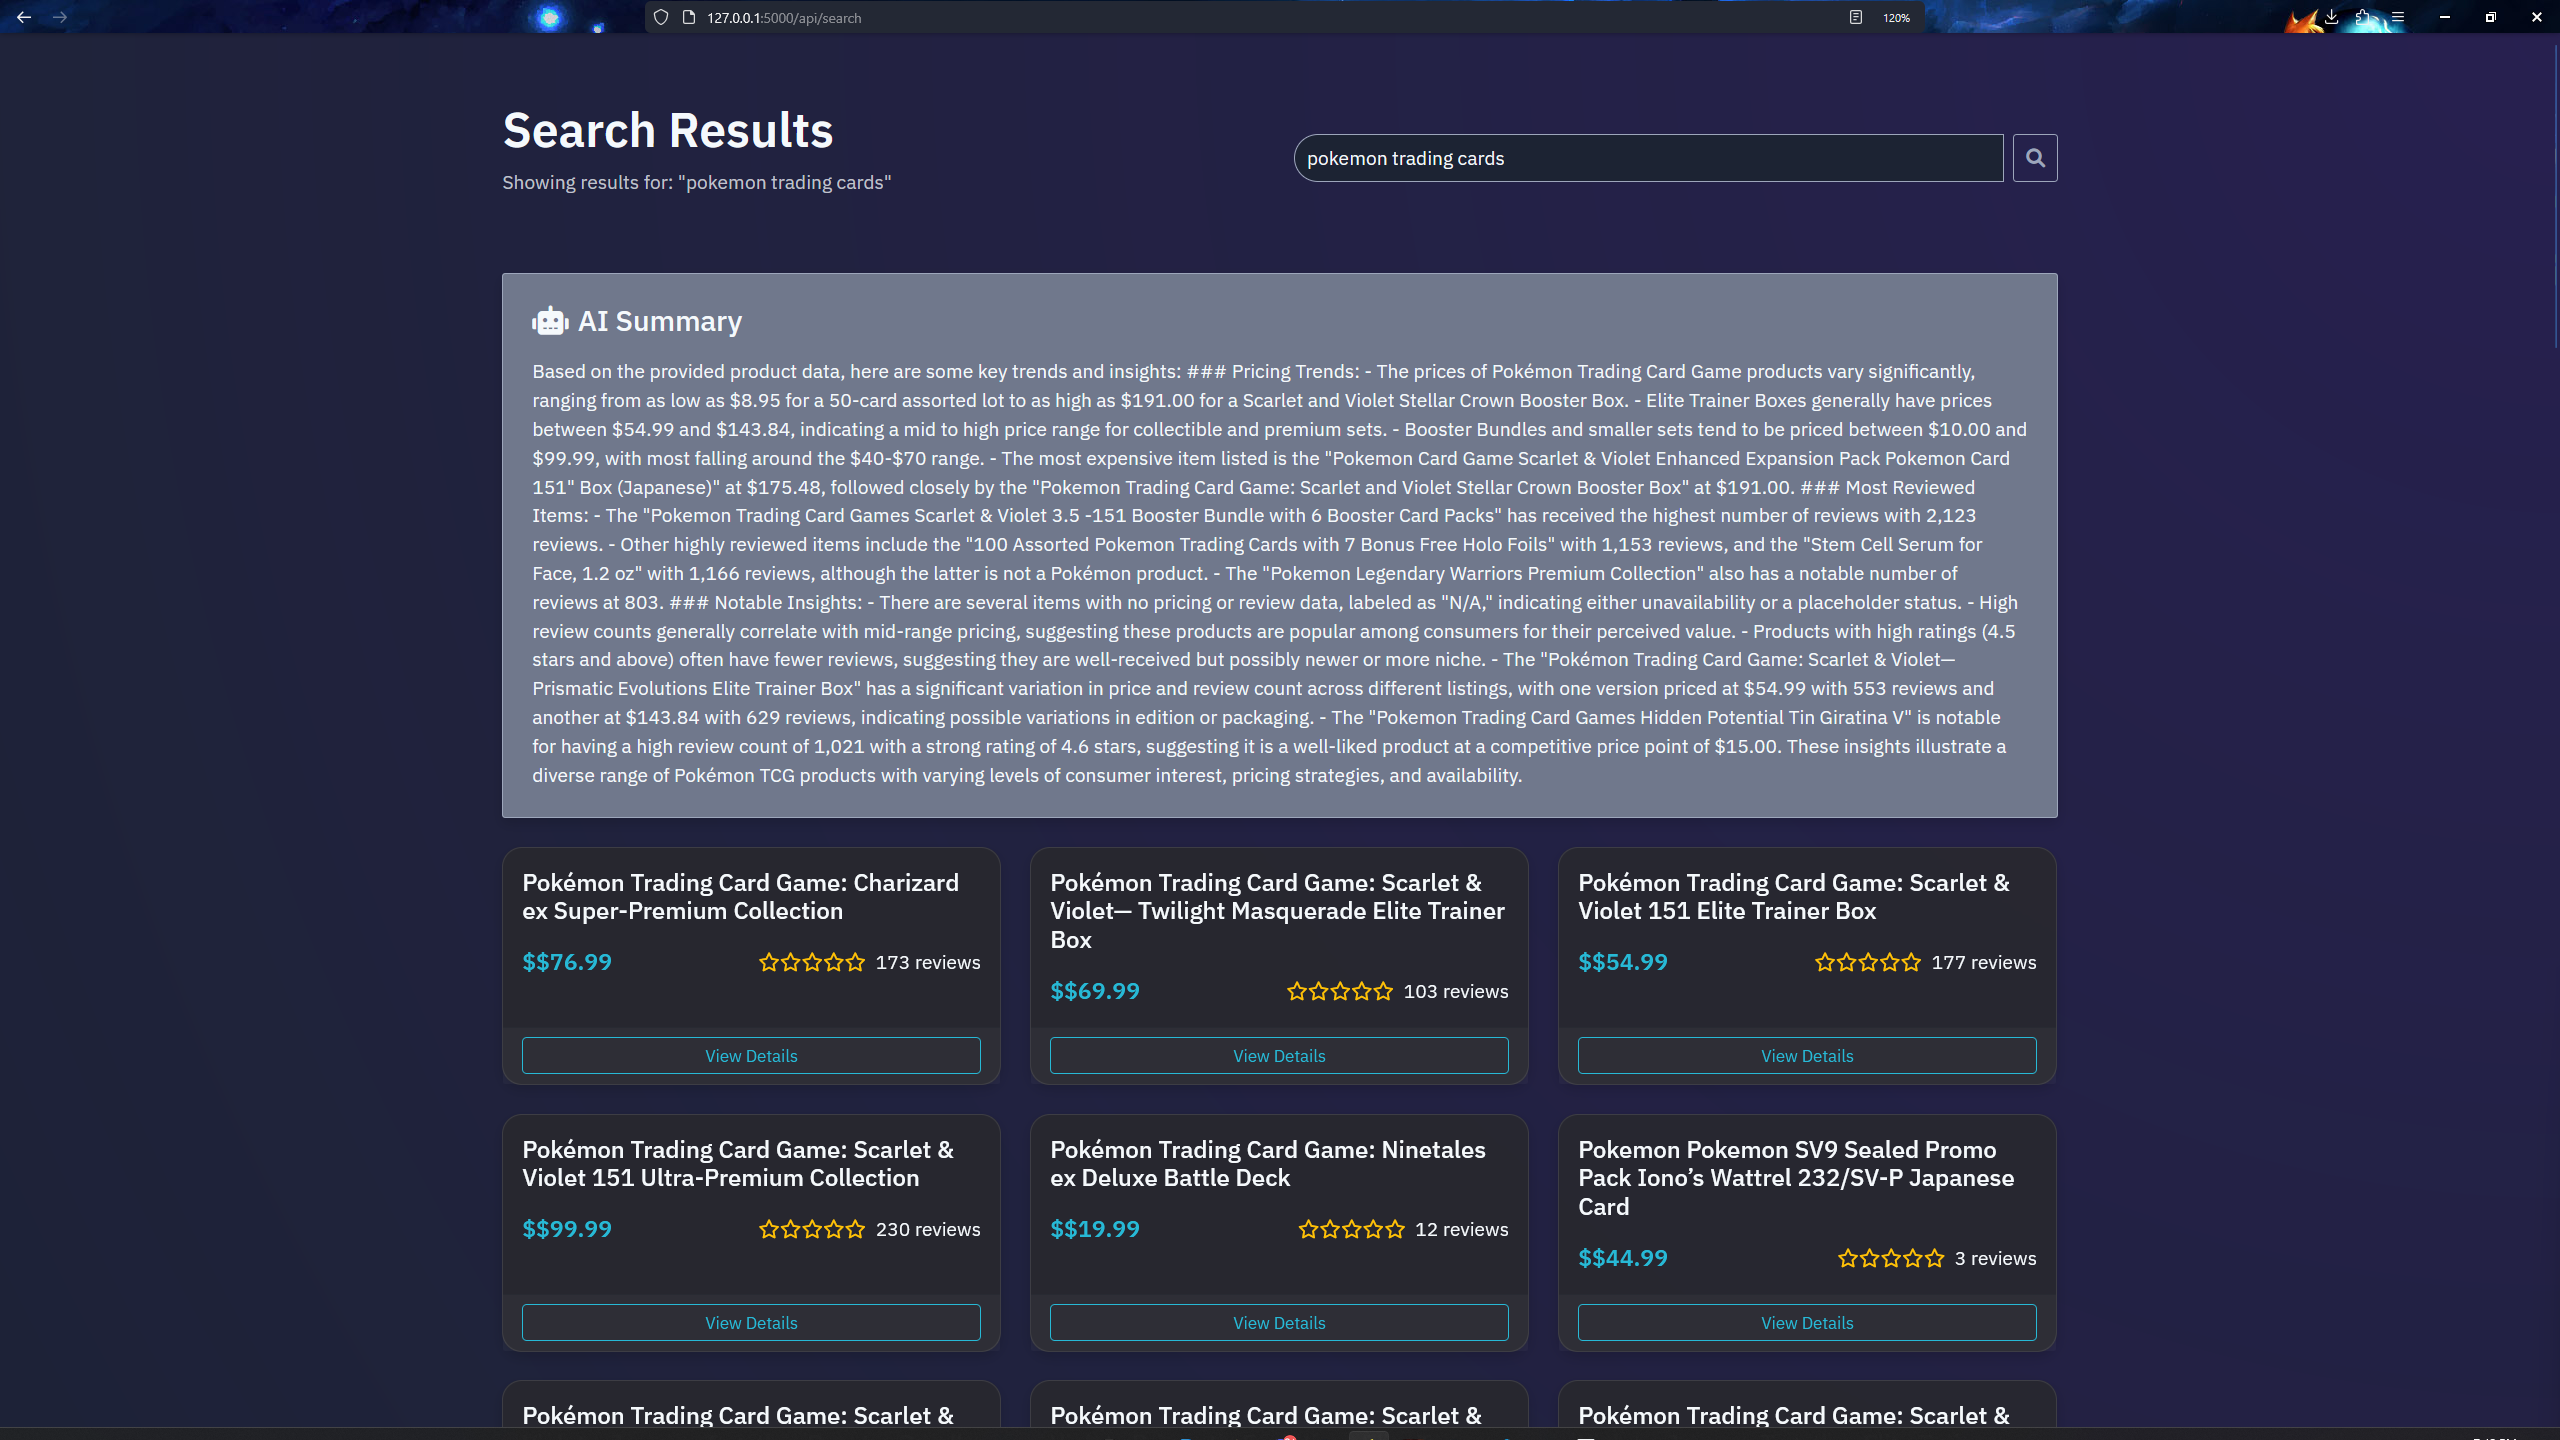View Details for 151 Ultra-Premium Collection

click(751, 1323)
